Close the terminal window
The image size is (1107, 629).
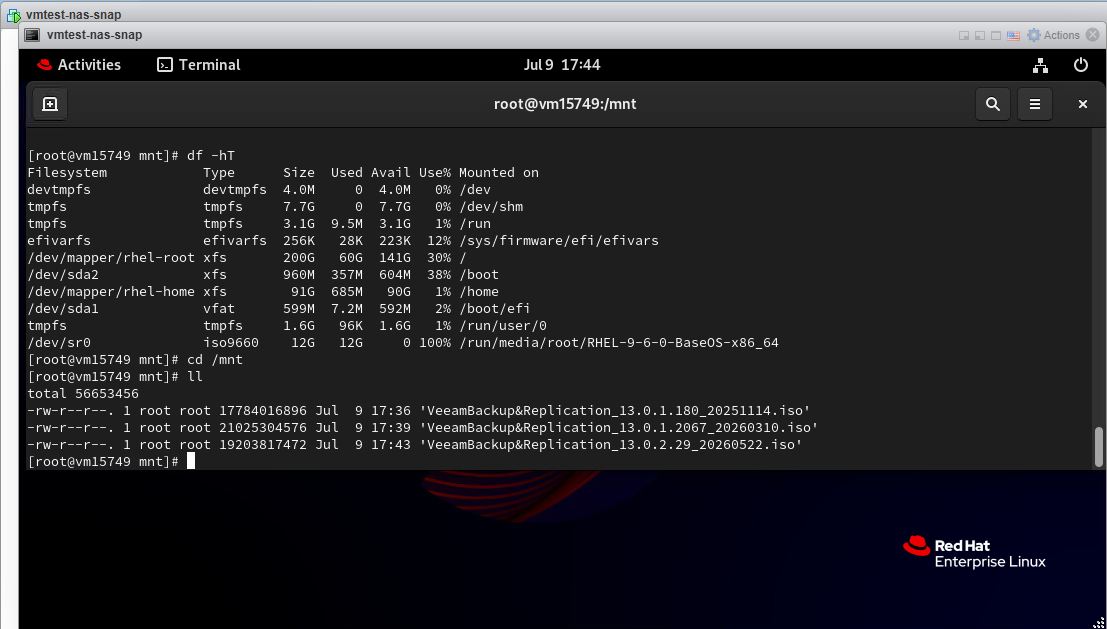[1082, 104]
